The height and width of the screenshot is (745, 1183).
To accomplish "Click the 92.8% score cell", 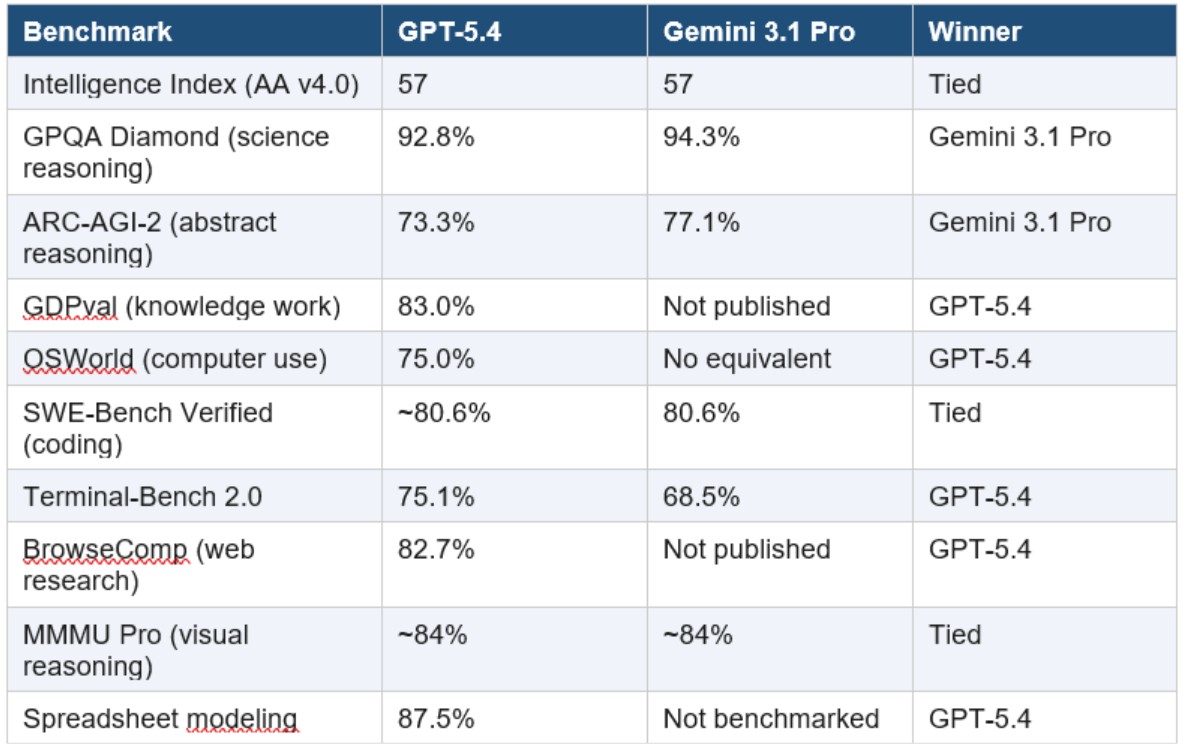I will point(436,137).
